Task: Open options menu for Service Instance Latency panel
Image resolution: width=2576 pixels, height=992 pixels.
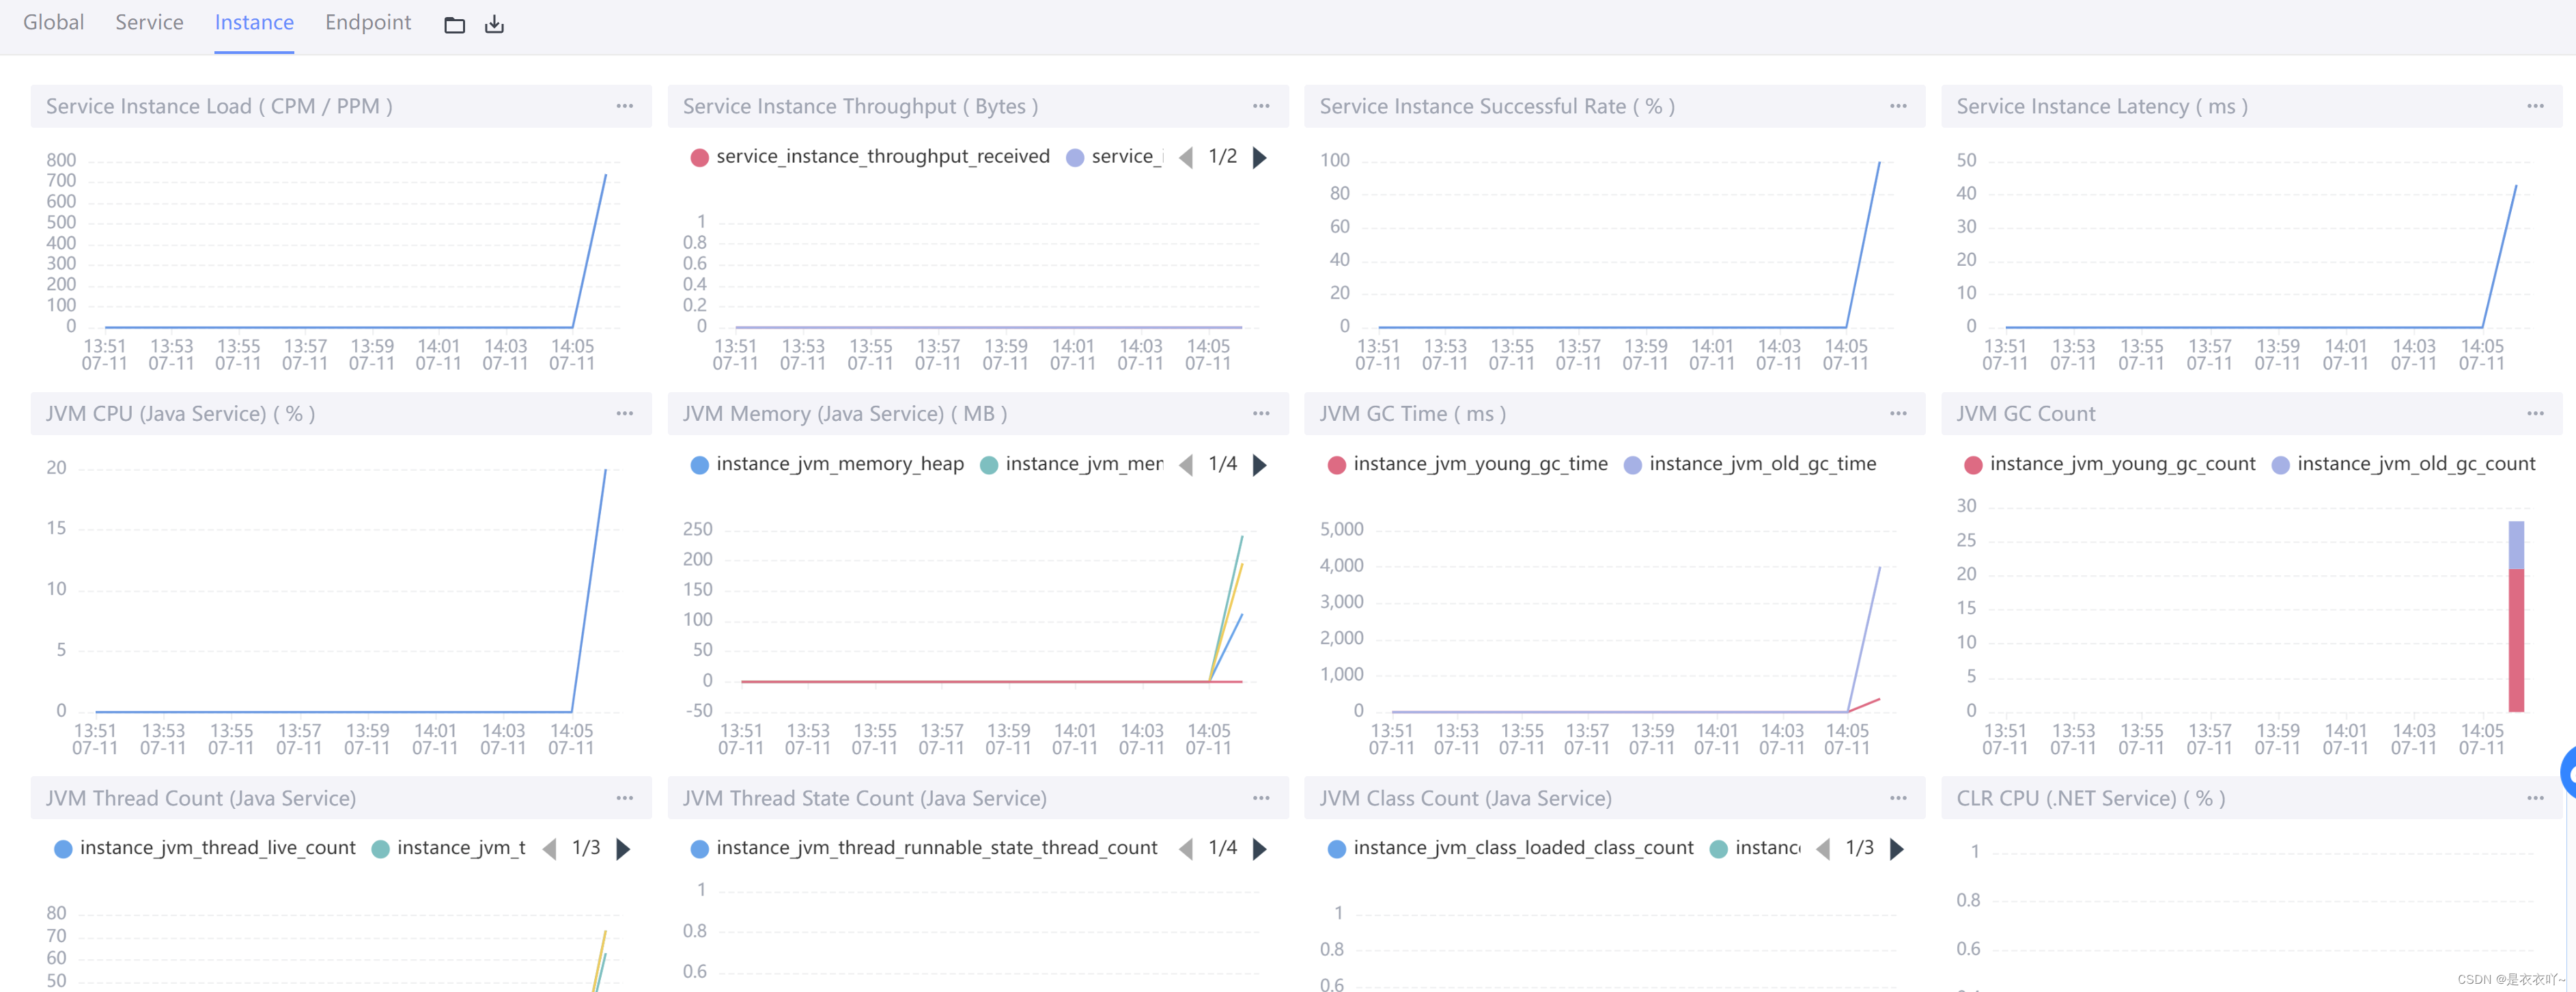Action: [2535, 106]
